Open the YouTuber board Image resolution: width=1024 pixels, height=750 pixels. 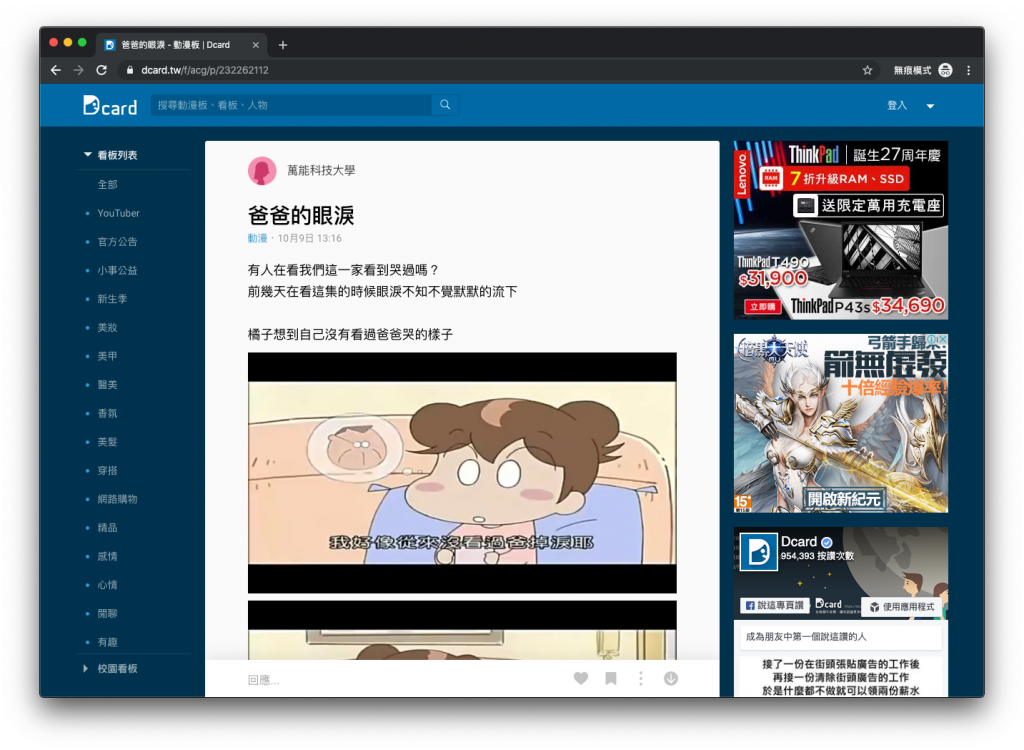(118, 213)
